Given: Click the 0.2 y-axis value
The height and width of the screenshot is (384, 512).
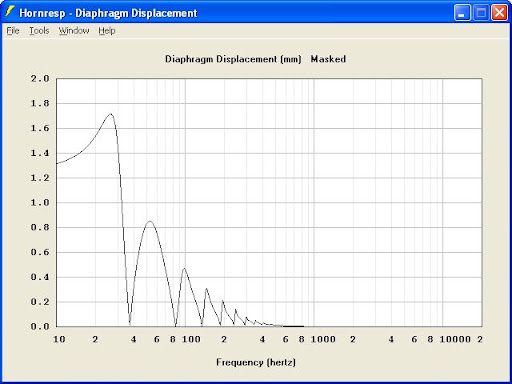Looking at the screenshot, I should click(x=40, y=302).
